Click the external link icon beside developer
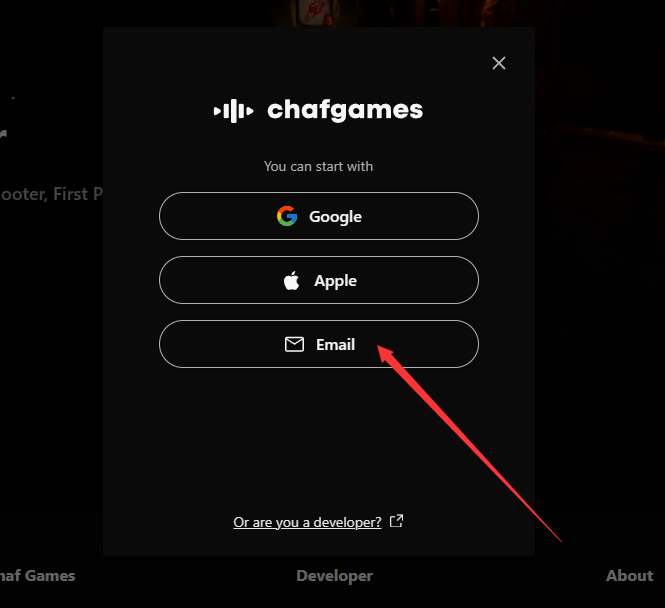 pos(397,521)
